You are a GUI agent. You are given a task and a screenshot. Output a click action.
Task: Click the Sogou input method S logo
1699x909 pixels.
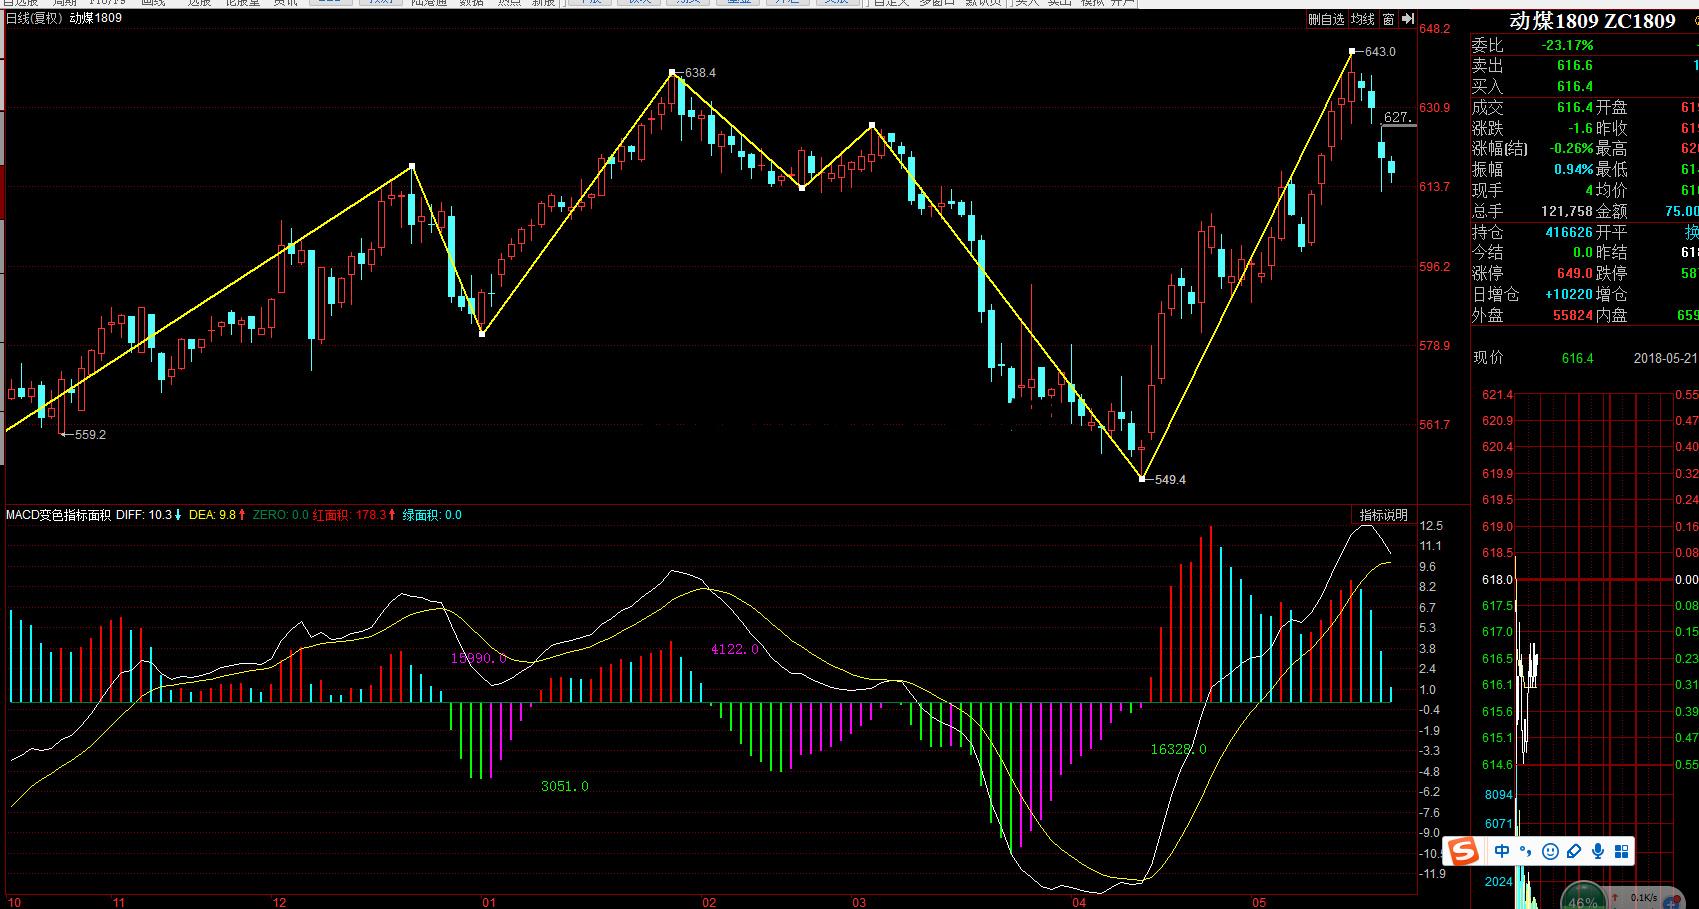point(1464,852)
